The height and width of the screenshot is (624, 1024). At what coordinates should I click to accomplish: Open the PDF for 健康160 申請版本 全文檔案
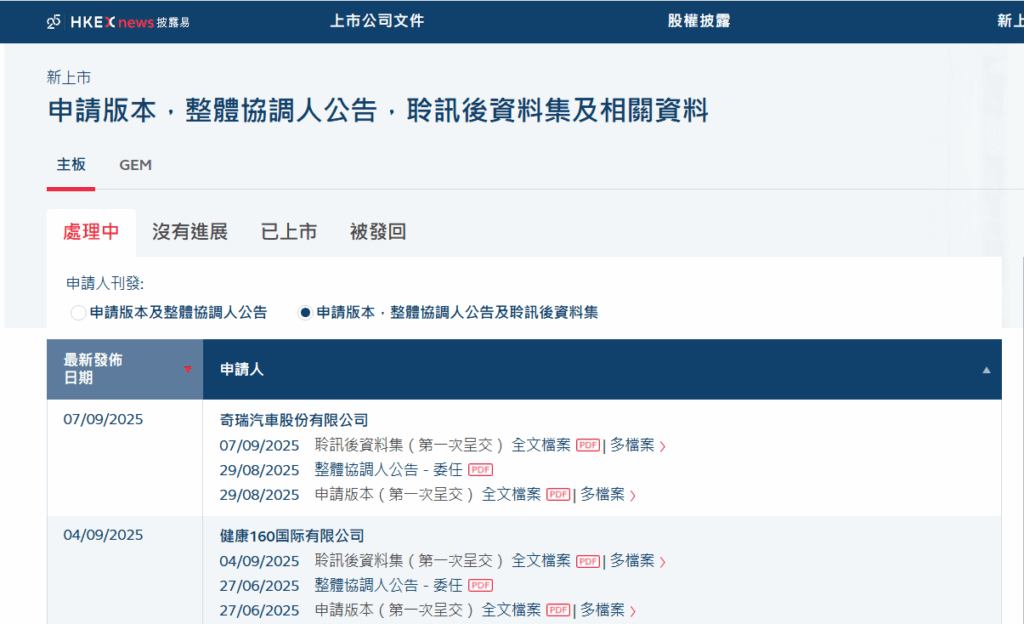tap(558, 610)
